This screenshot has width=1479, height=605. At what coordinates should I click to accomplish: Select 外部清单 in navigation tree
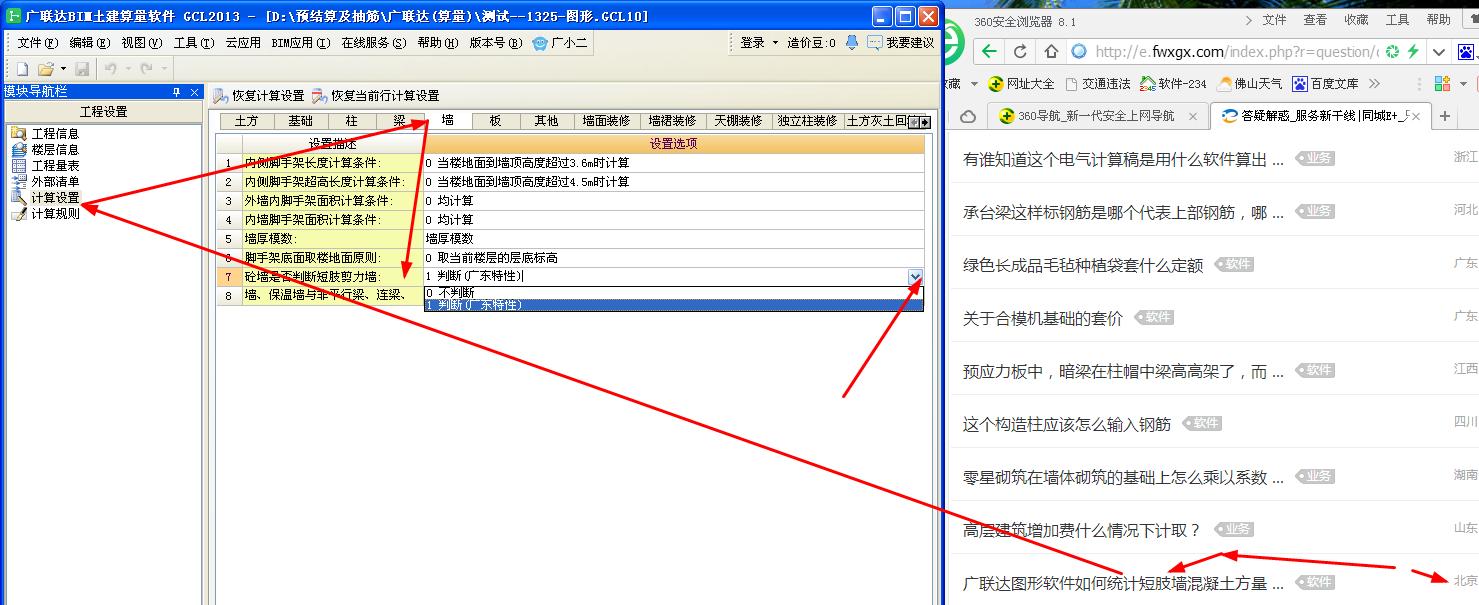pyautogui.click(x=55, y=181)
